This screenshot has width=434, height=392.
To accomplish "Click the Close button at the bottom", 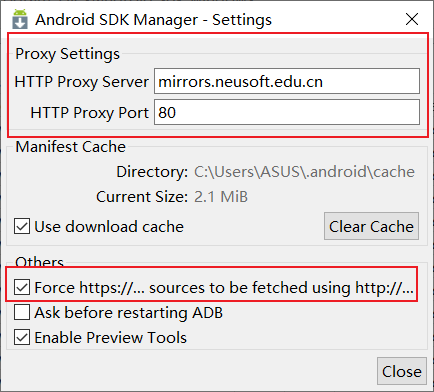I will tap(402, 371).
